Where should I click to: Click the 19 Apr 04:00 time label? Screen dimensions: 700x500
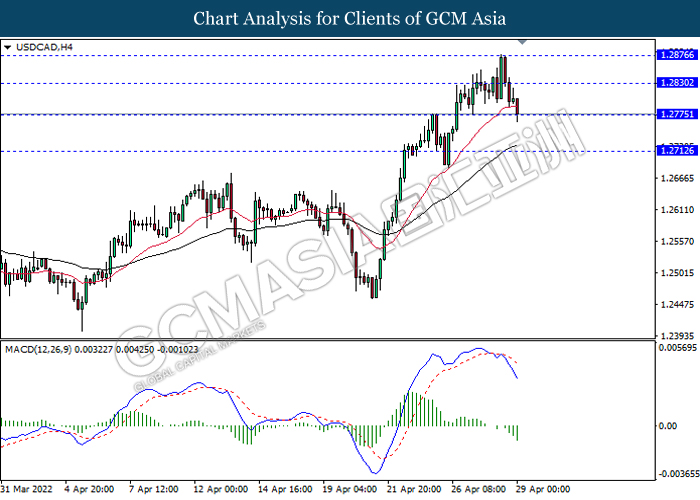pos(350,489)
